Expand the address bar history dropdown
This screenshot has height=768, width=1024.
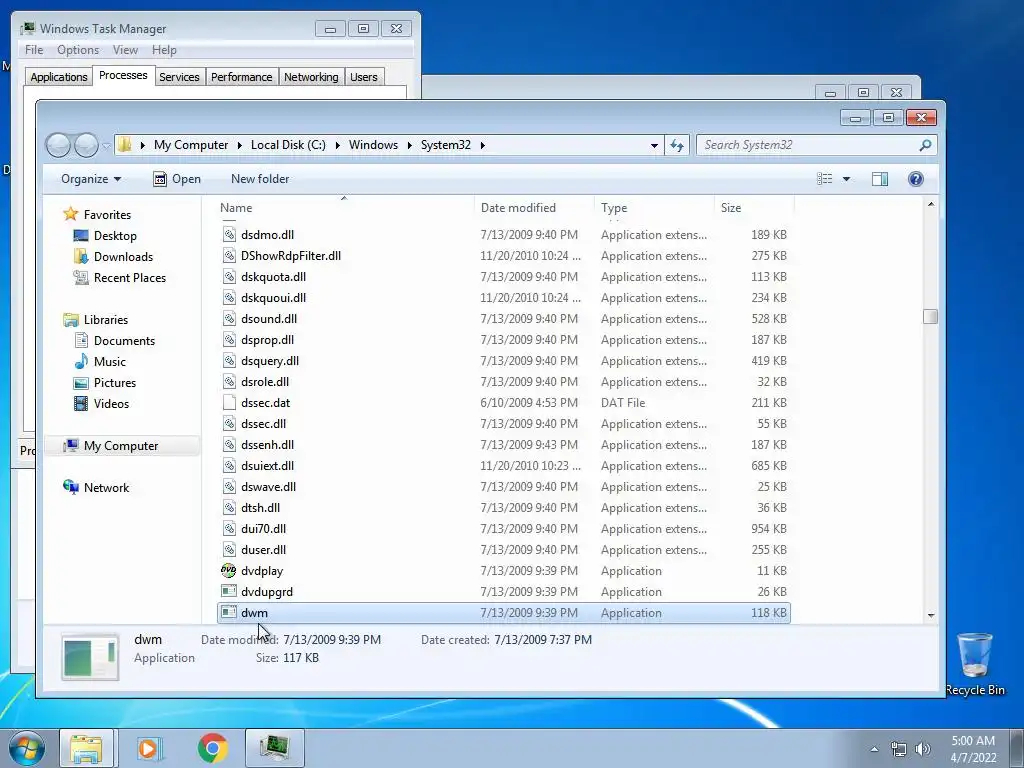pos(654,146)
